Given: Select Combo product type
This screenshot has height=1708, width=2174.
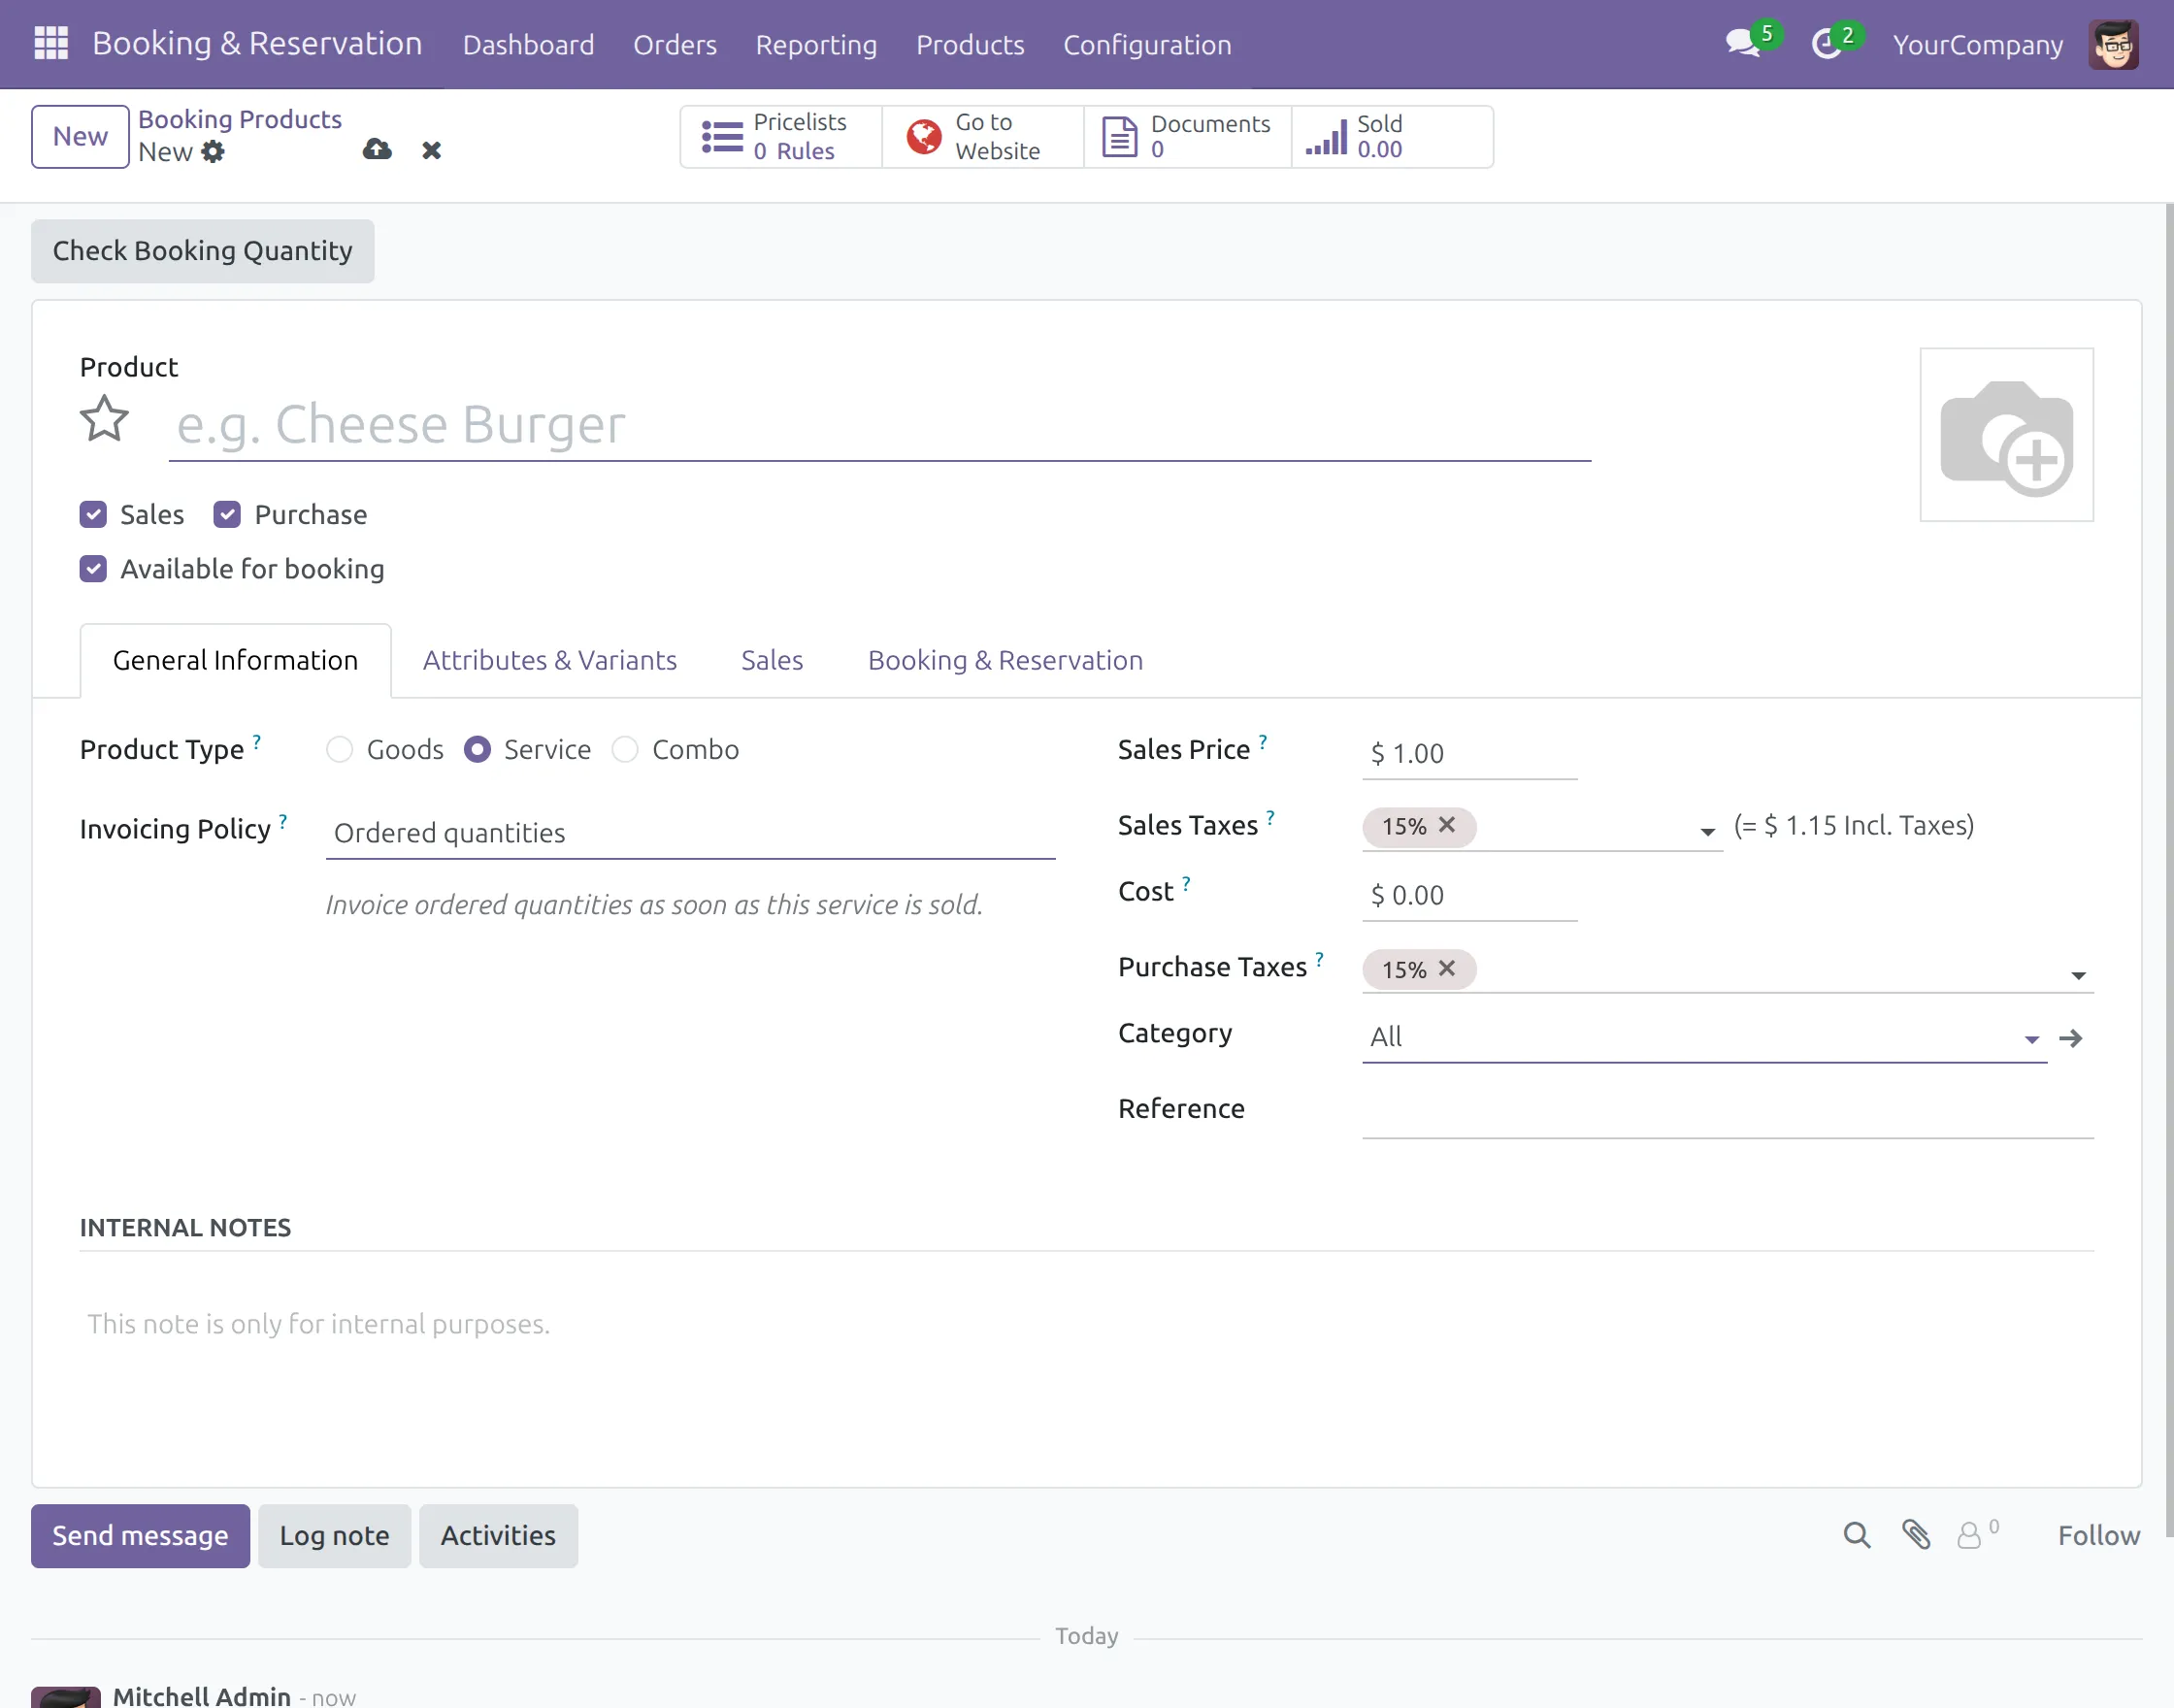Looking at the screenshot, I should coord(625,749).
